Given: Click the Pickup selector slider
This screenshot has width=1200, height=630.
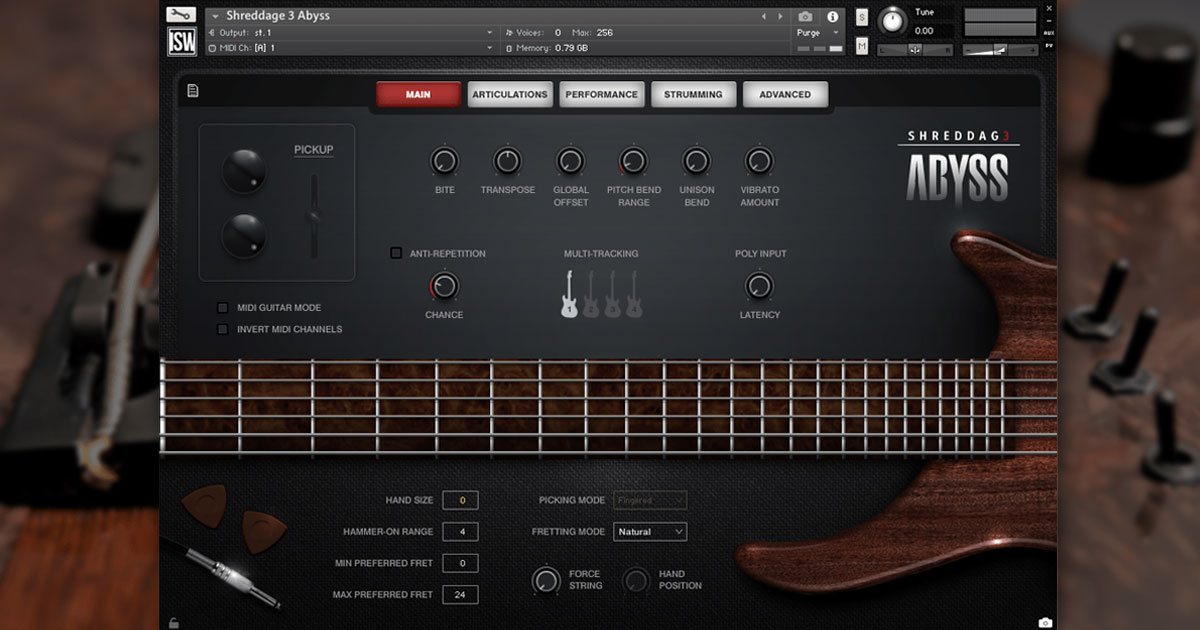Looking at the screenshot, I should [314, 215].
